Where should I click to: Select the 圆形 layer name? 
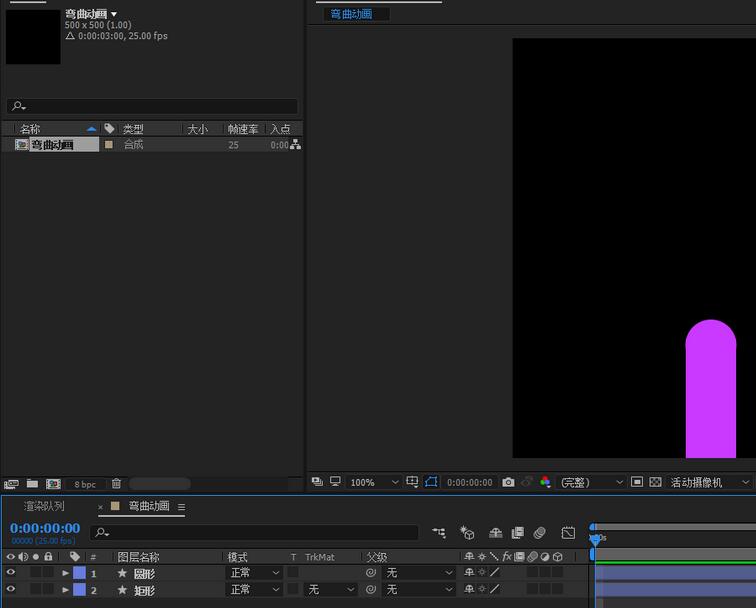coord(145,573)
